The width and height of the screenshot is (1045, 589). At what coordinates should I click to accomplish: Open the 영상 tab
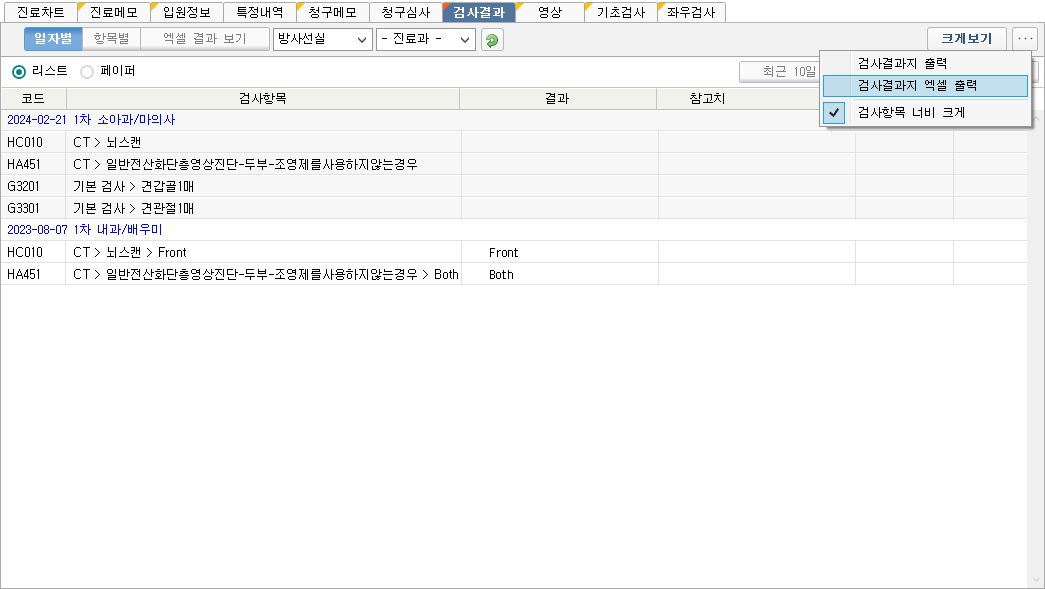(549, 13)
